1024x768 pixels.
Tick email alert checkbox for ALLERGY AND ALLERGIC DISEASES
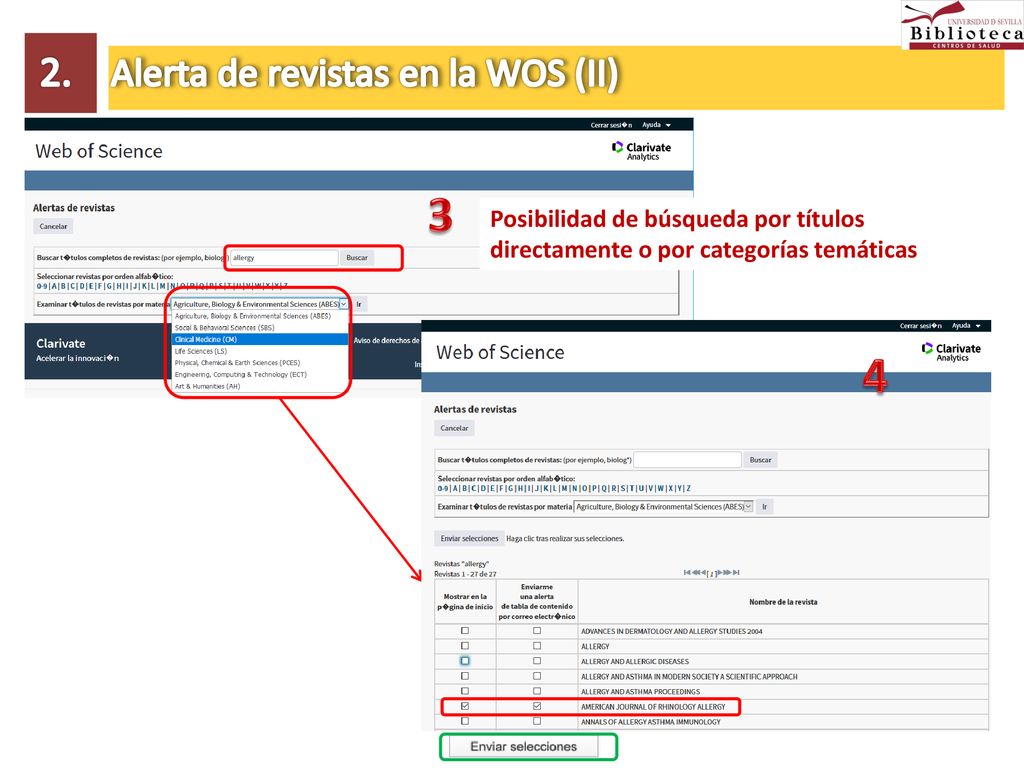tap(537, 661)
